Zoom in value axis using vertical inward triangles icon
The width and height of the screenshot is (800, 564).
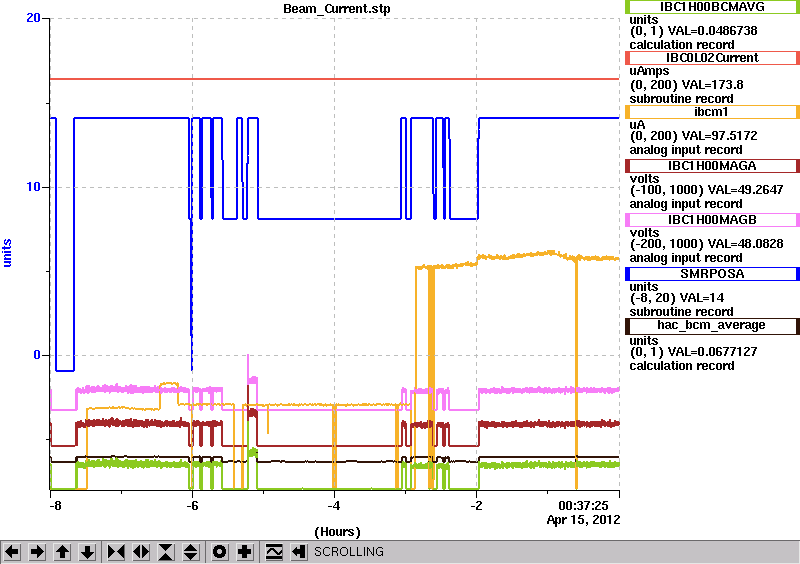pos(166,552)
